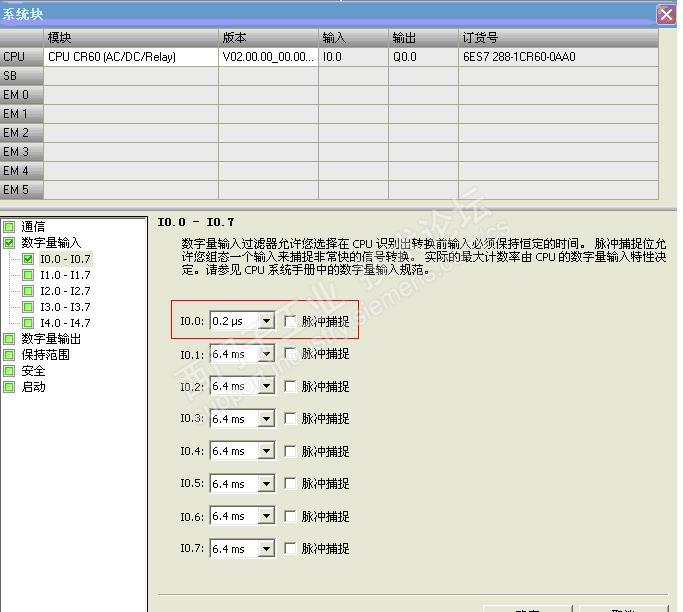Click the green icon beside 通信
This screenshot has height=612, width=683.
pyautogui.click(x=9, y=227)
